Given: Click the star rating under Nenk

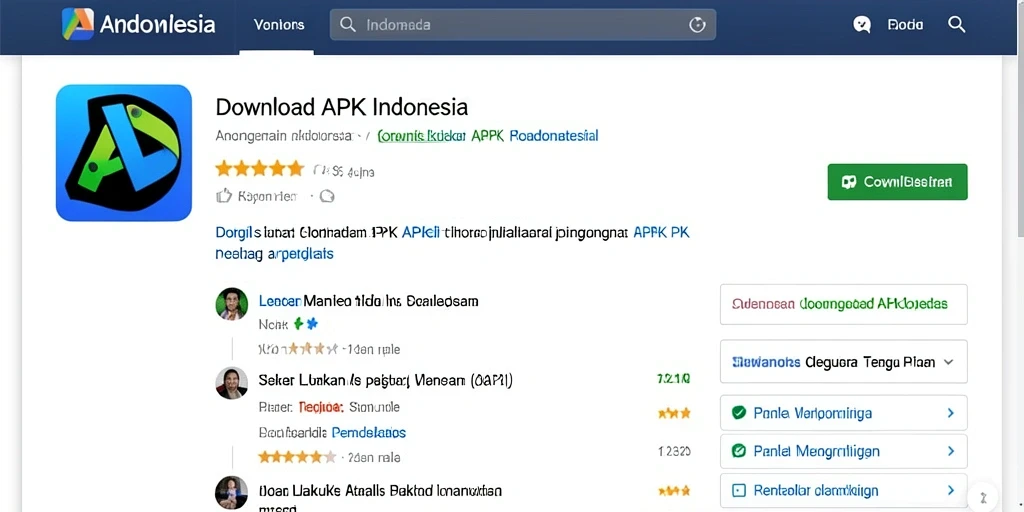Looking at the screenshot, I should coord(313,349).
